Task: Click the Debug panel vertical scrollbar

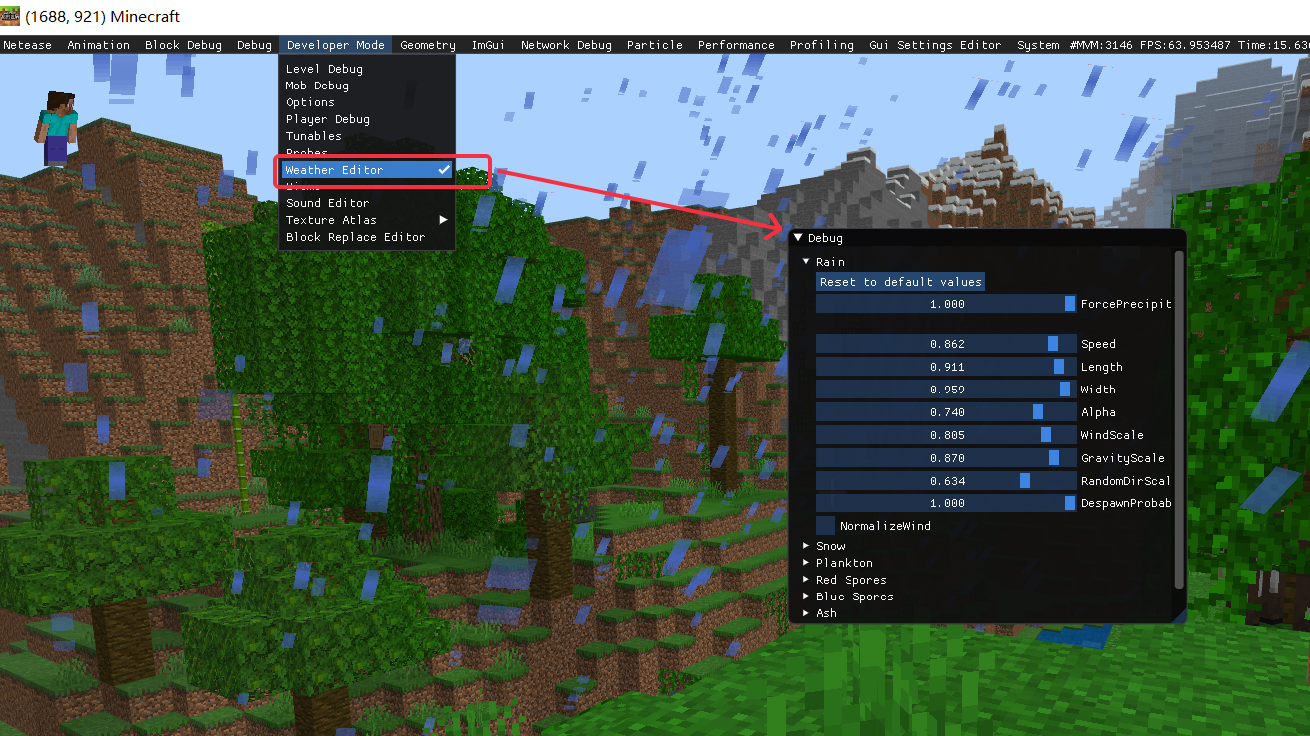Action: (x=1180, y=420)
